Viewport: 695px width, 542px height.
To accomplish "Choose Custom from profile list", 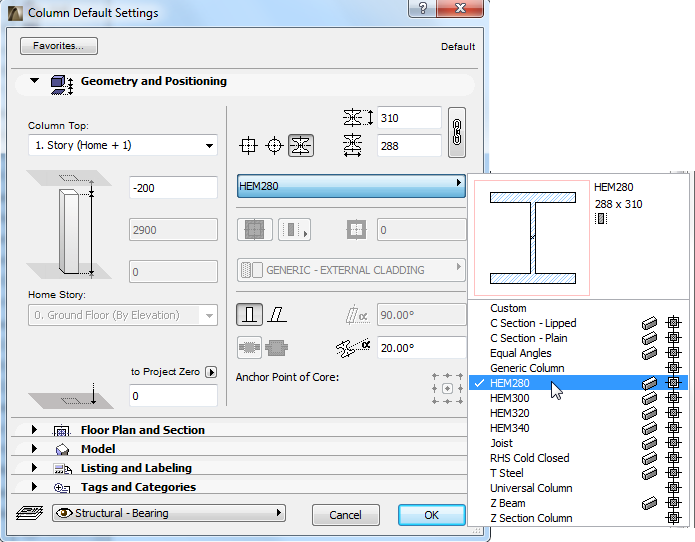I will tap(508, 308).
